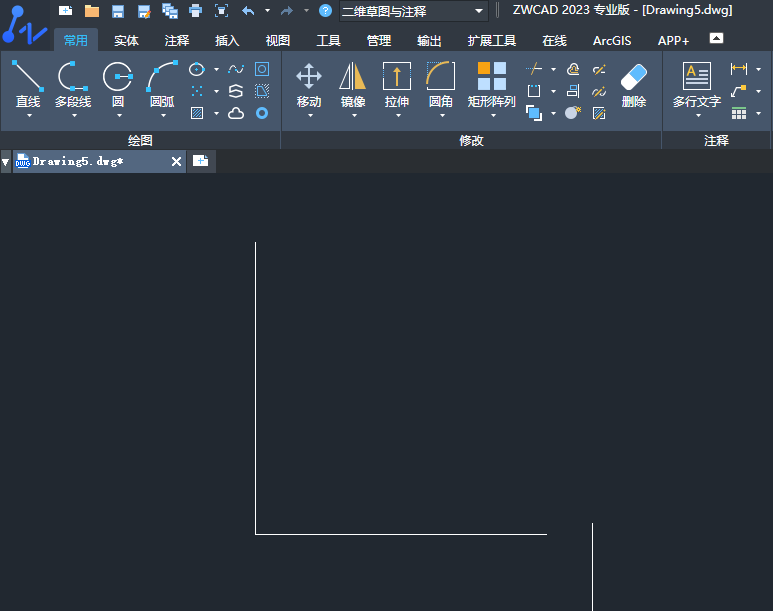Click the Print Preview icon

[x=221, y=11]
